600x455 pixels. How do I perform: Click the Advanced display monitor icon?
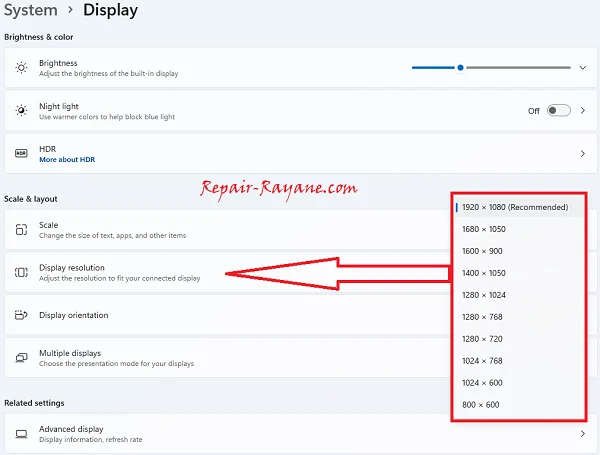21,434
